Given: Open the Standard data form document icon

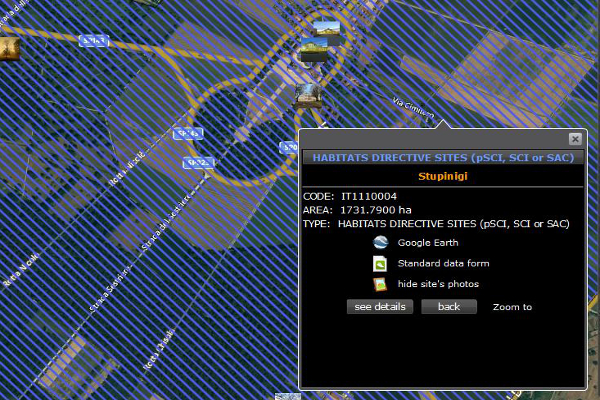Looking at the screenshot, I should pos(380,264).
